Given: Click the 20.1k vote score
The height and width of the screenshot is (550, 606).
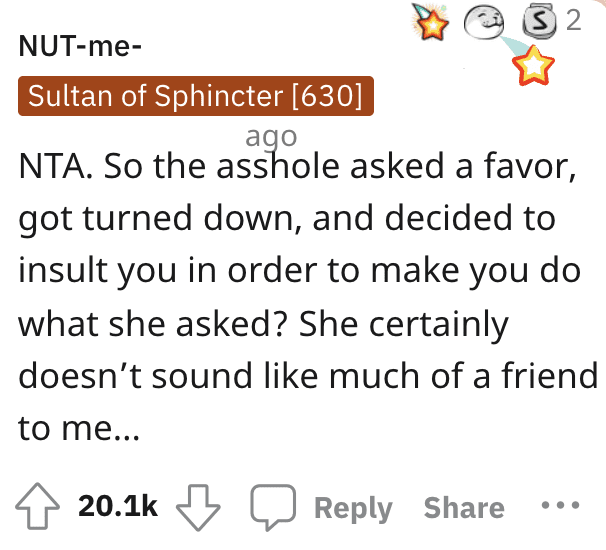Looking at the screenshot, I should point(118,507).
